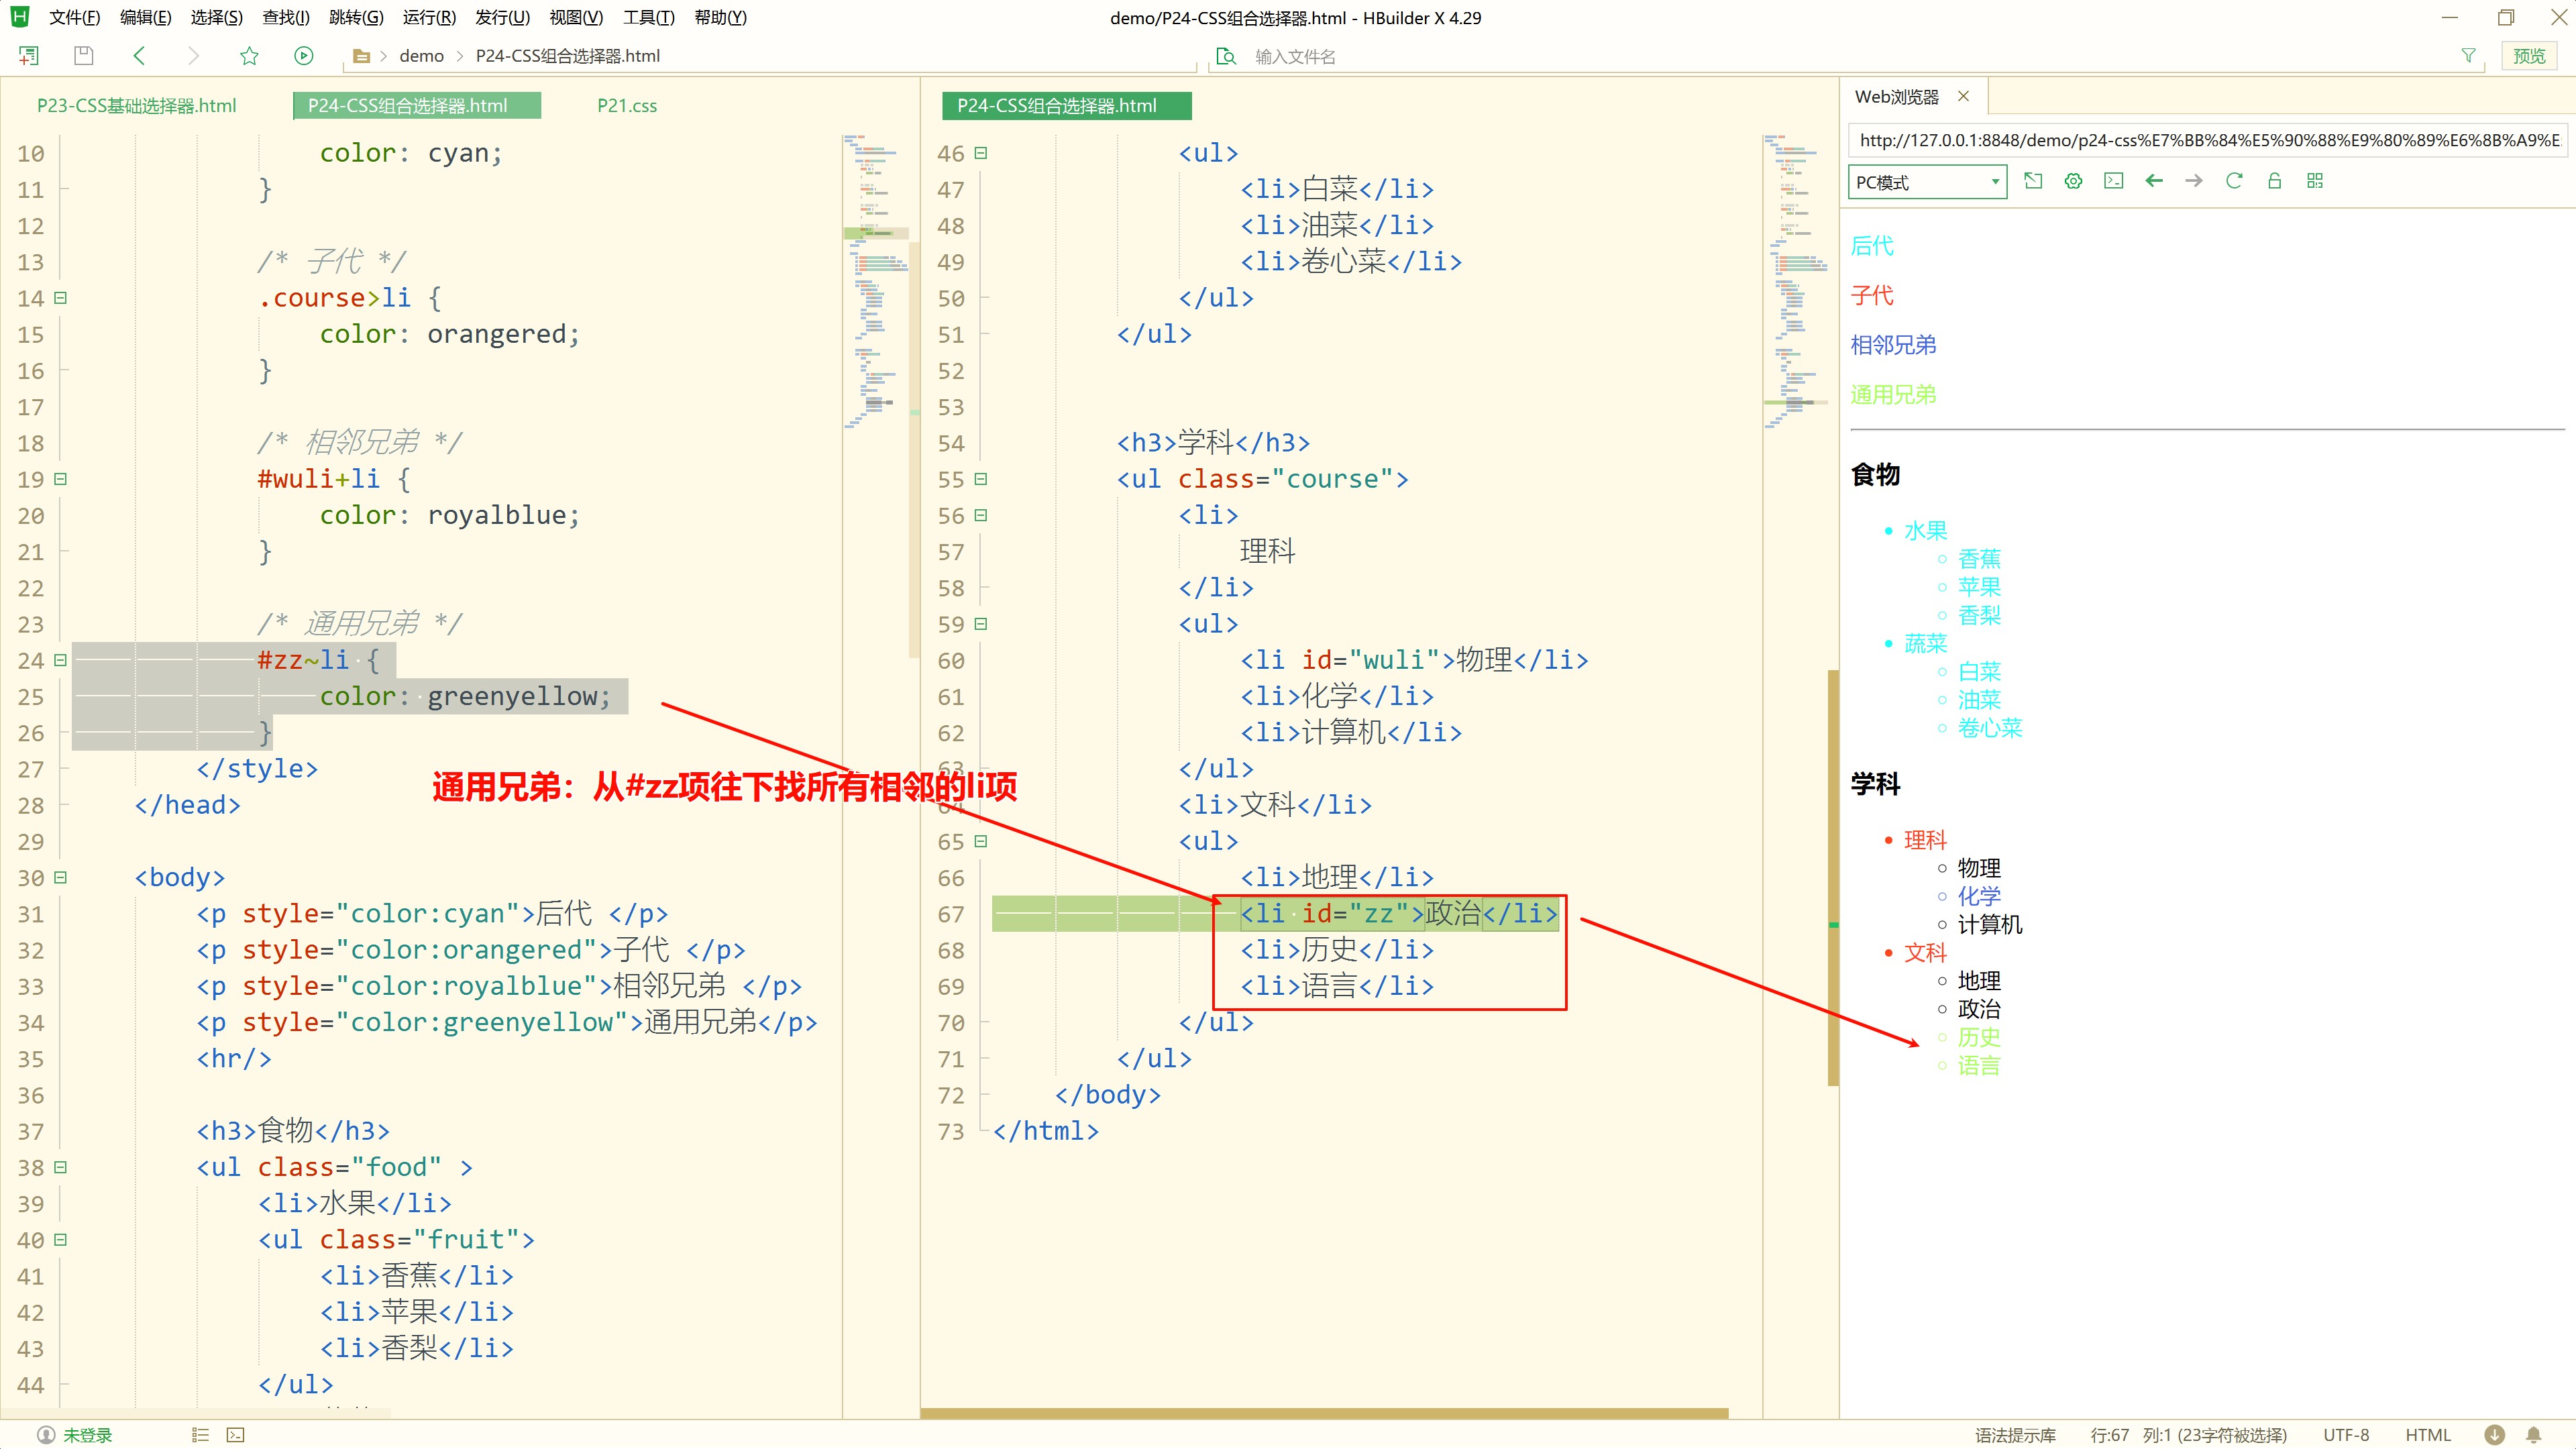Click the back navigation arrow icon
This screenshot has width=2576, height=1449.
click(x=138, y=55)
